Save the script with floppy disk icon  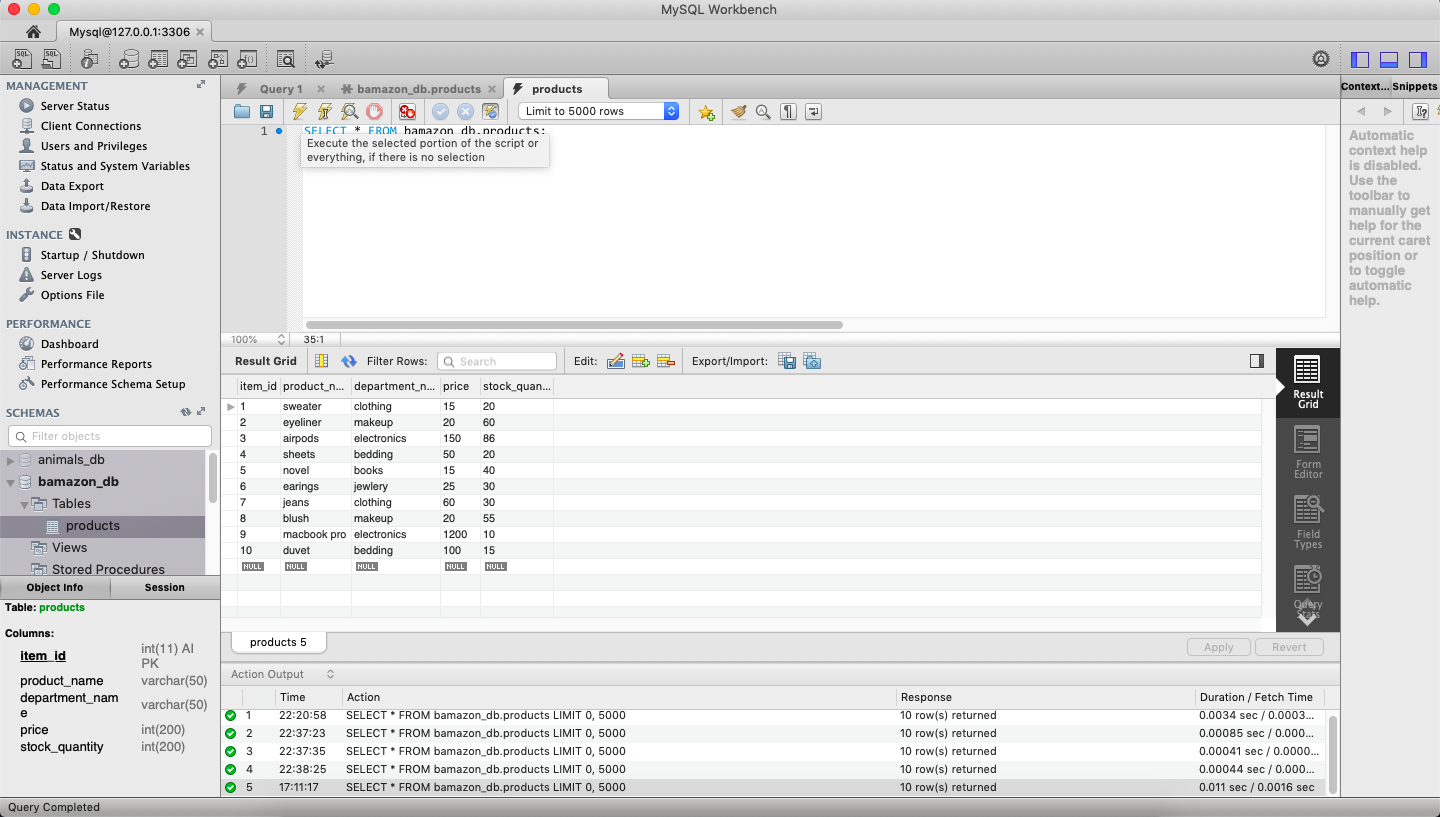click(266, 112)
